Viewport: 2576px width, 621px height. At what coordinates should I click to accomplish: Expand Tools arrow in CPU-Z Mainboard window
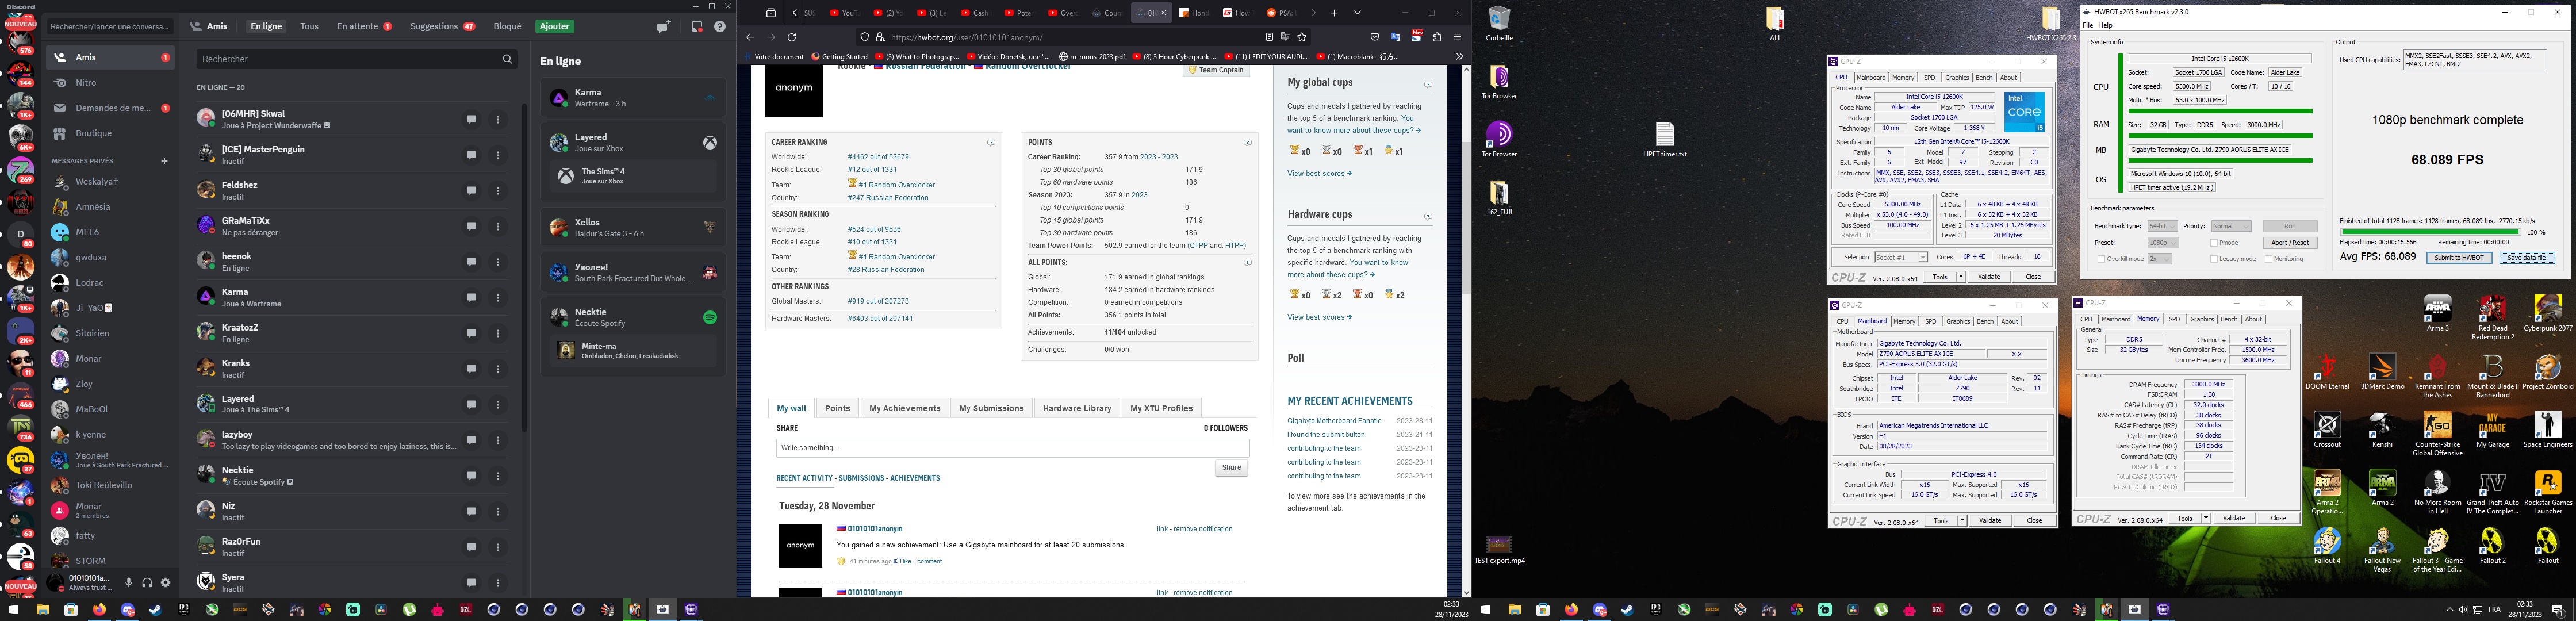[1962, 521]
